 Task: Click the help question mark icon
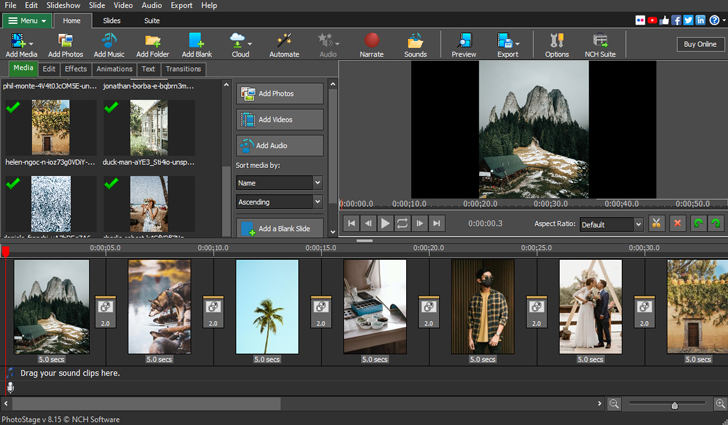coord(714,20)
